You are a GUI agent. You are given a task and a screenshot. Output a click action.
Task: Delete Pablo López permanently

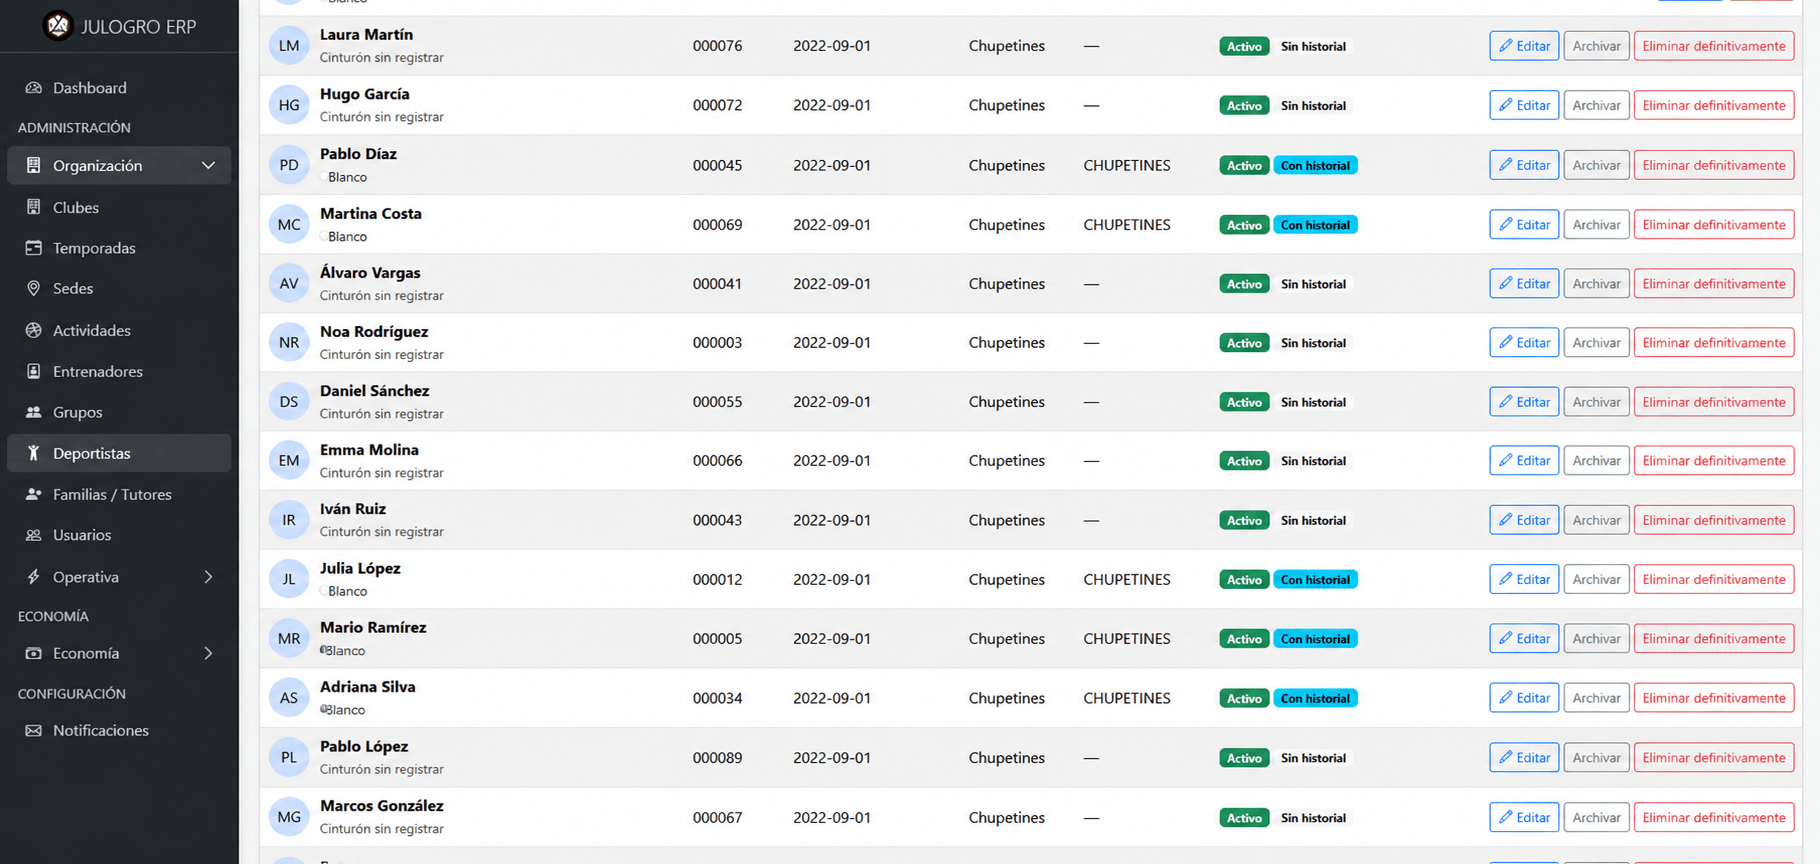[1713, 757]
